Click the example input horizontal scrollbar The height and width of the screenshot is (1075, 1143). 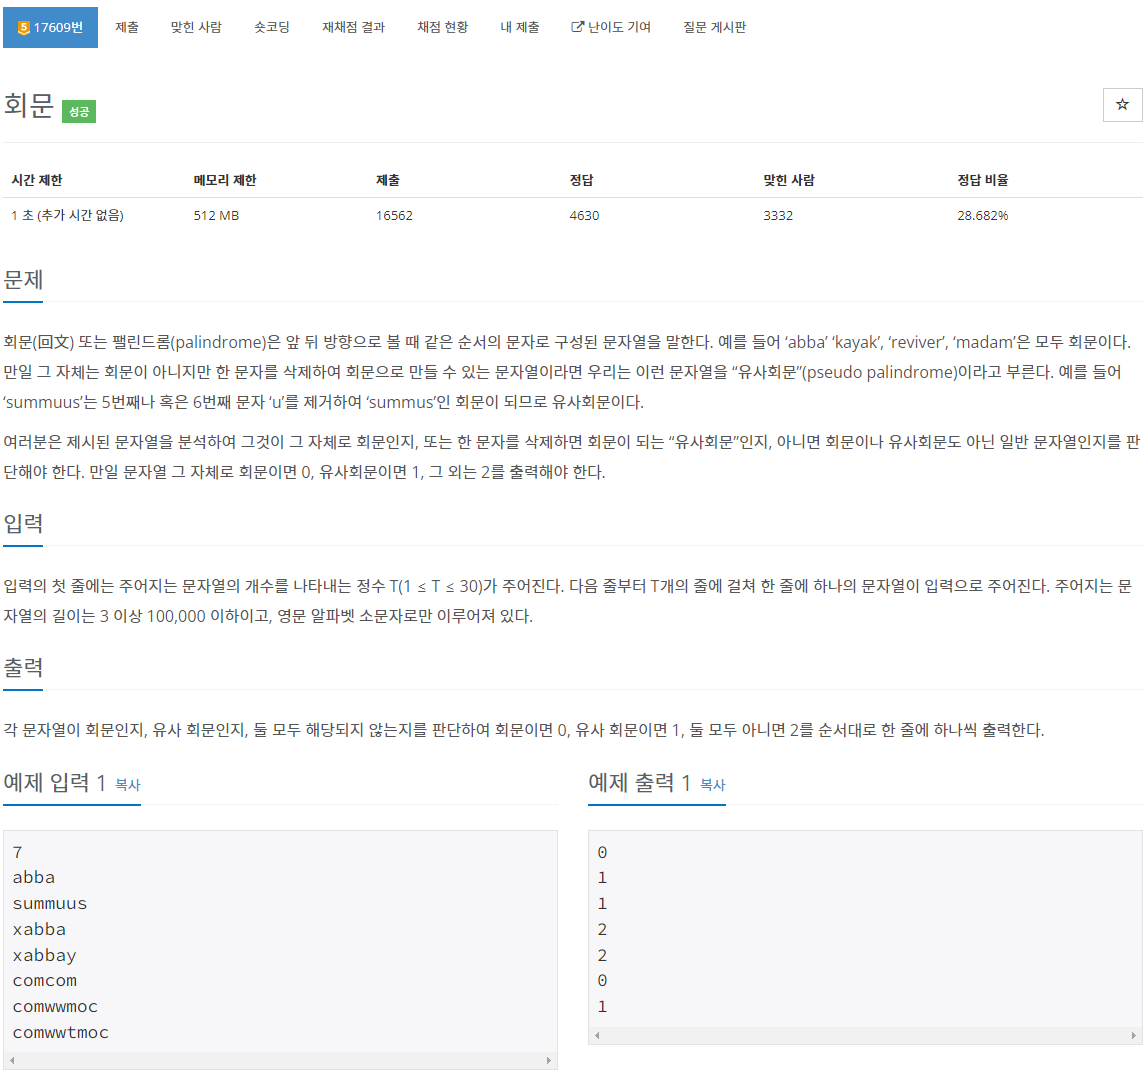280,1060
